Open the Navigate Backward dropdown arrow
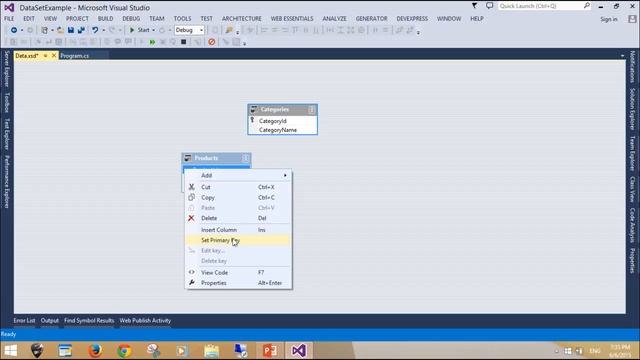This screenshot has width=640, height=360. pyautogui.click(x=22, y=30)
